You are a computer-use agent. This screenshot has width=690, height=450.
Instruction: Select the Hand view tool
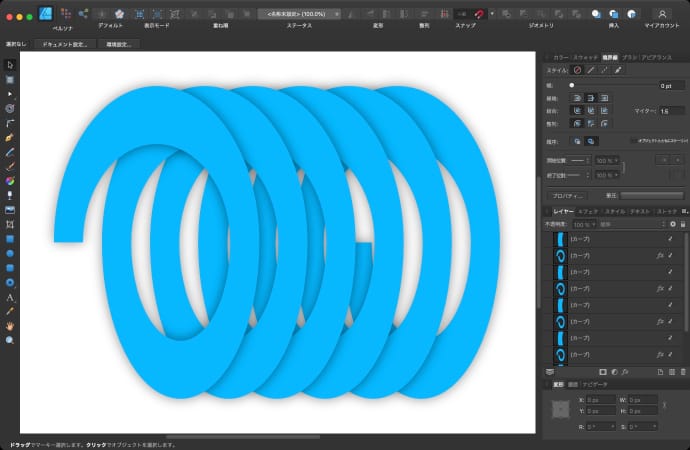coord(10,326)
